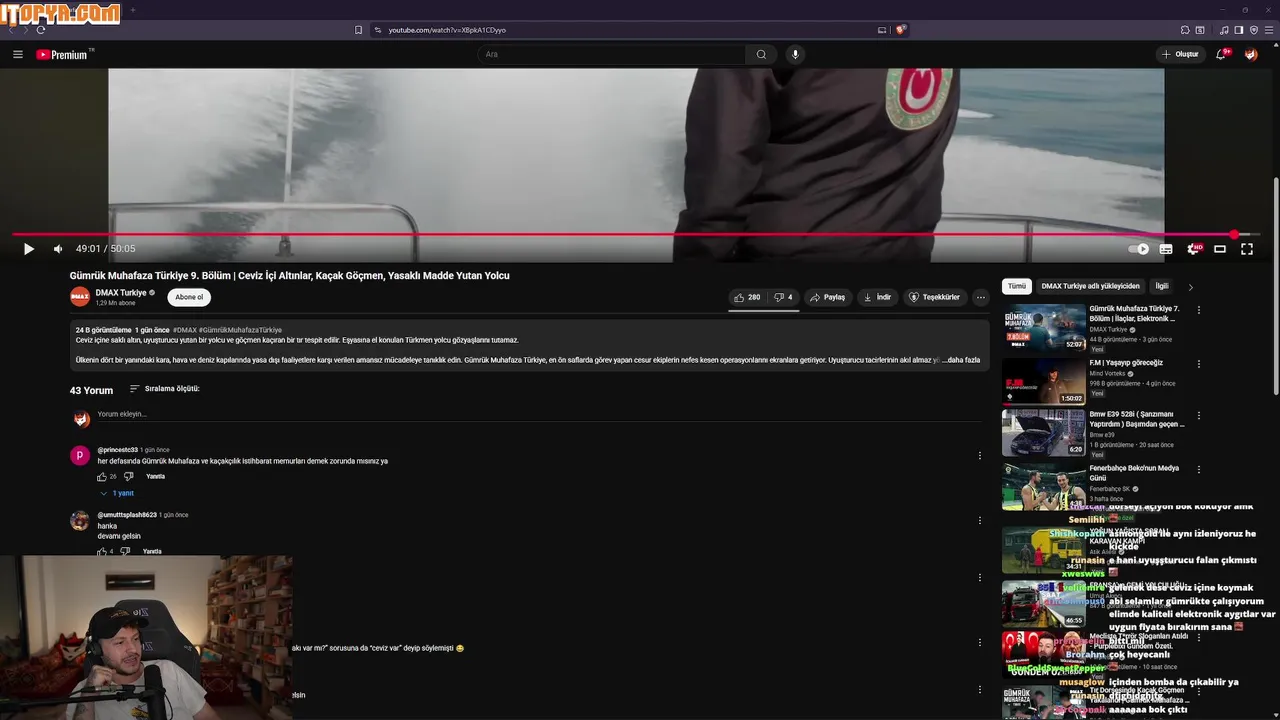Image resolution: width=1280 pixels, height=720 pixels.
Task: Reply to @princestc33 with 'Yanıtla'
Action: 155,477
